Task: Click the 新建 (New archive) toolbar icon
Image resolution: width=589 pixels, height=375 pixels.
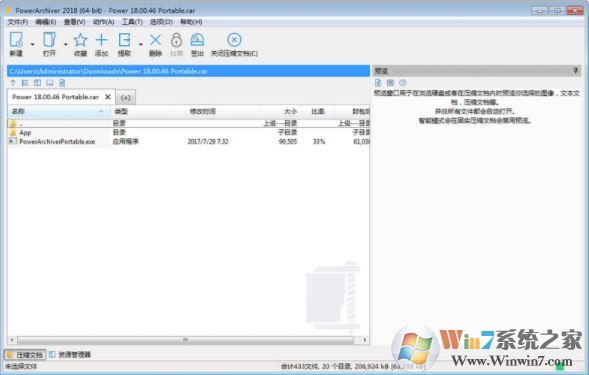Action: (16, 40)
